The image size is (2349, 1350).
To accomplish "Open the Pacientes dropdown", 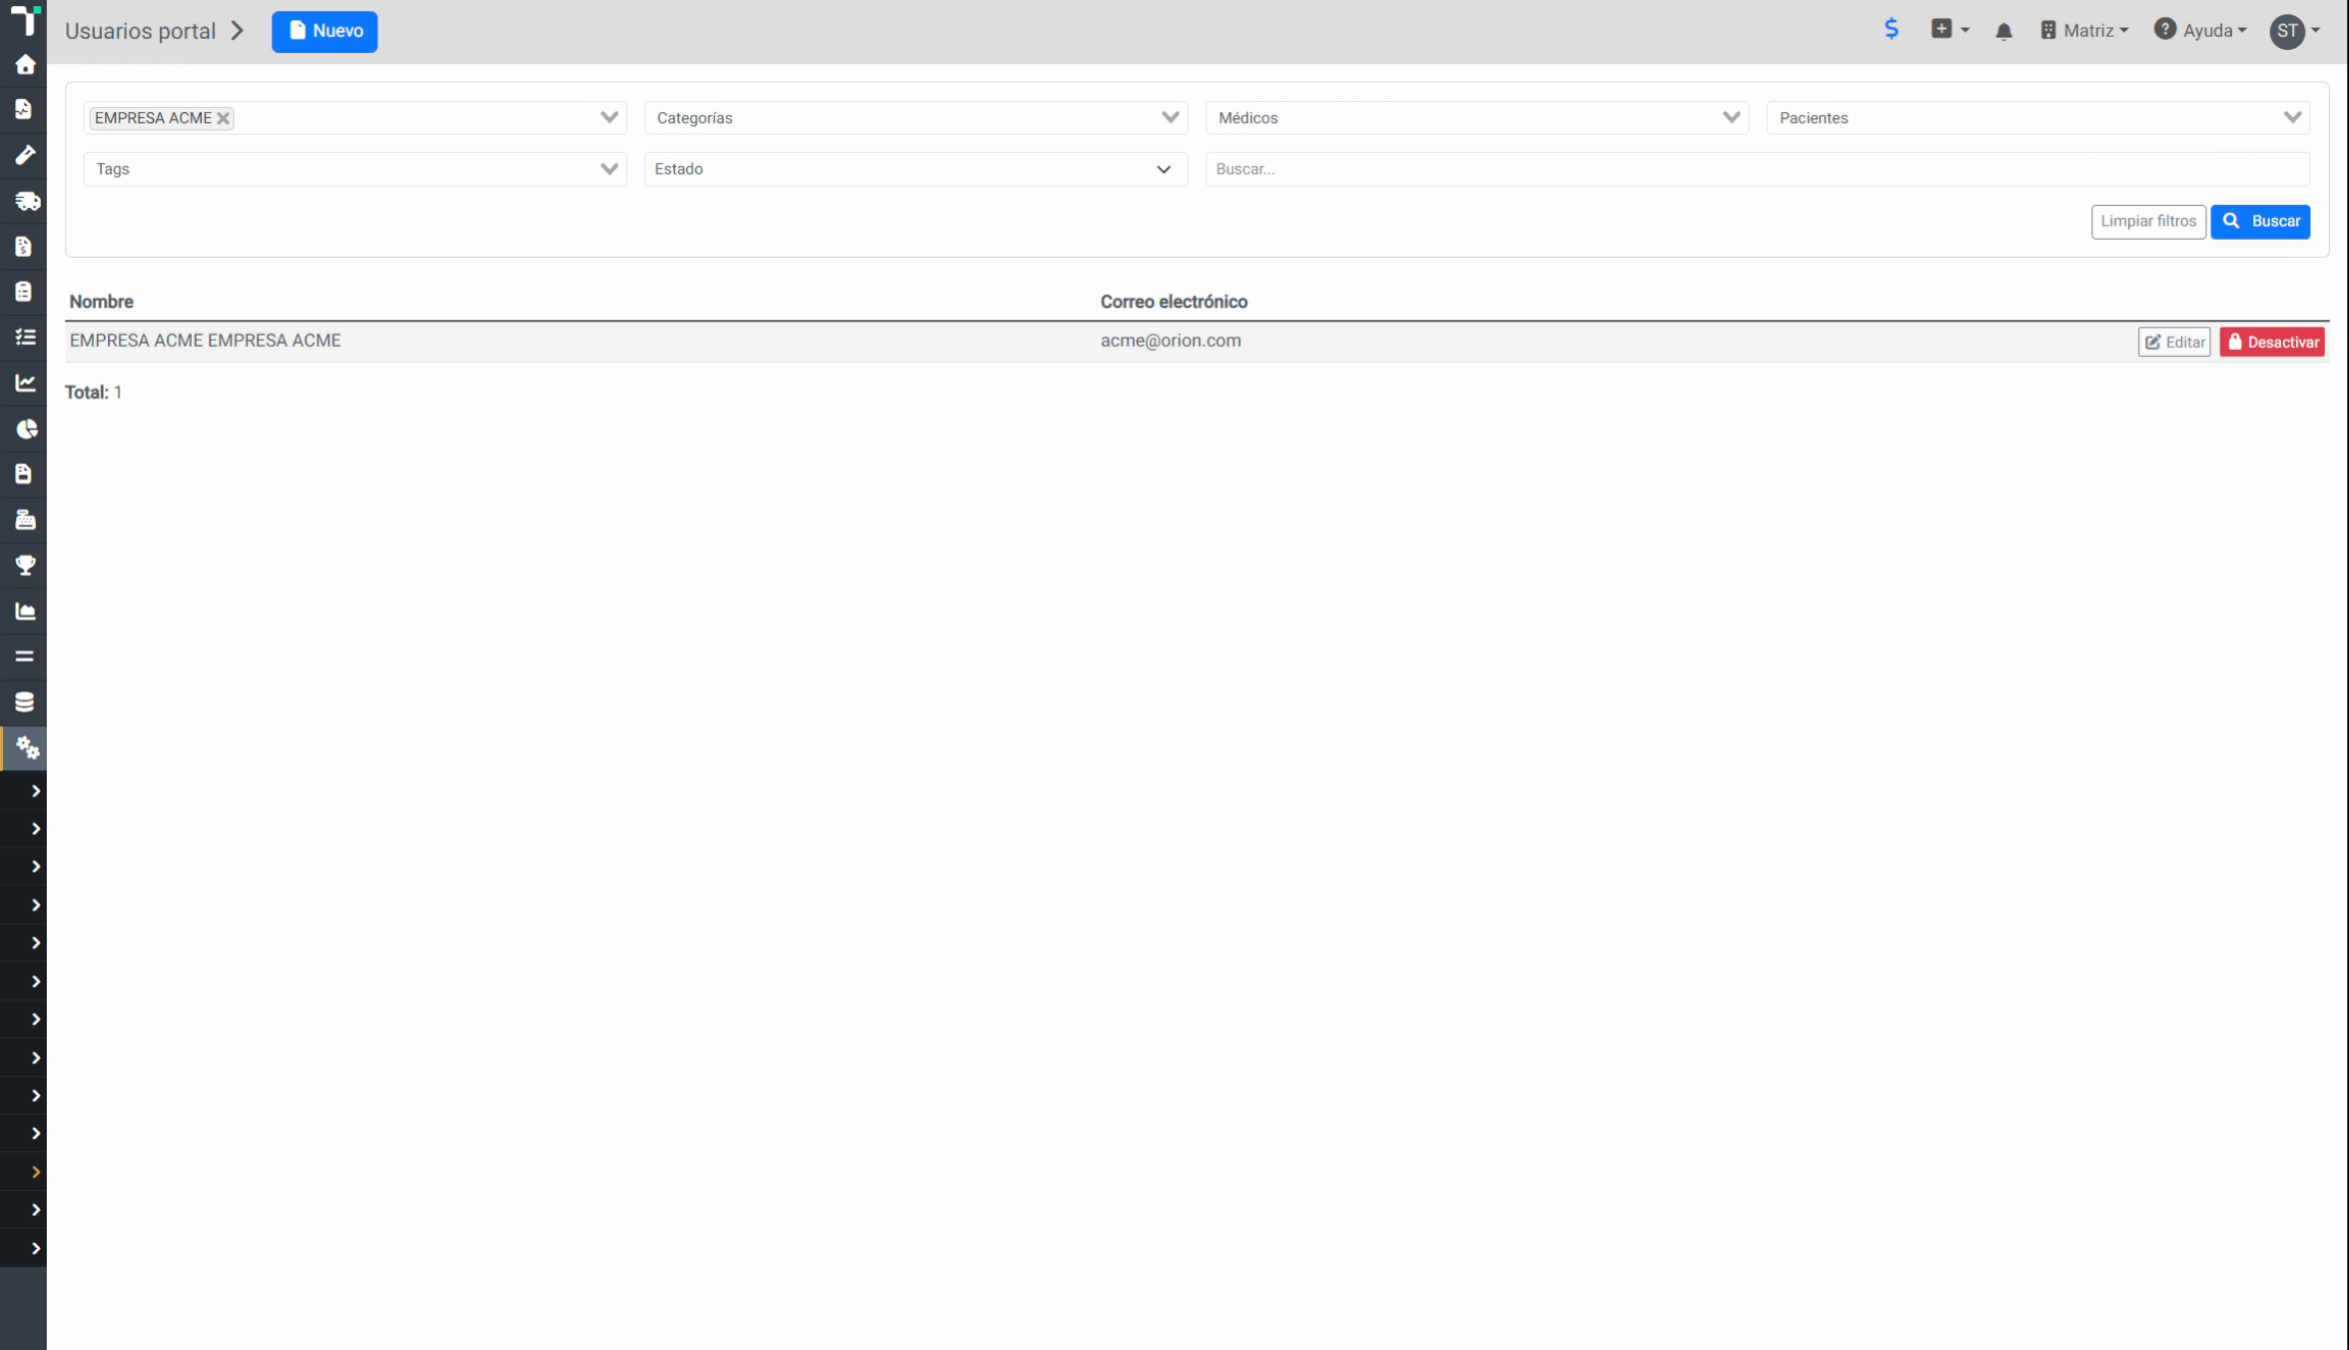I will click(2037, 118).
